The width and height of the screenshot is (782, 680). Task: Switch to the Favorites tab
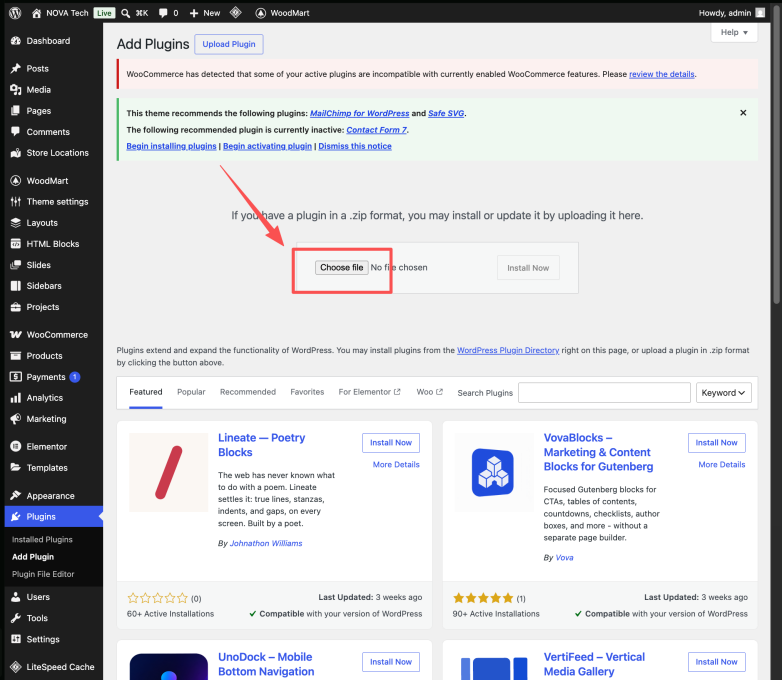[x=307, y=392]
